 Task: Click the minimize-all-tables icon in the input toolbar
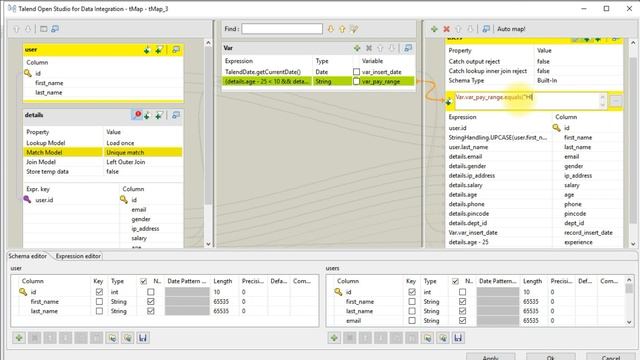click(55, 29)
